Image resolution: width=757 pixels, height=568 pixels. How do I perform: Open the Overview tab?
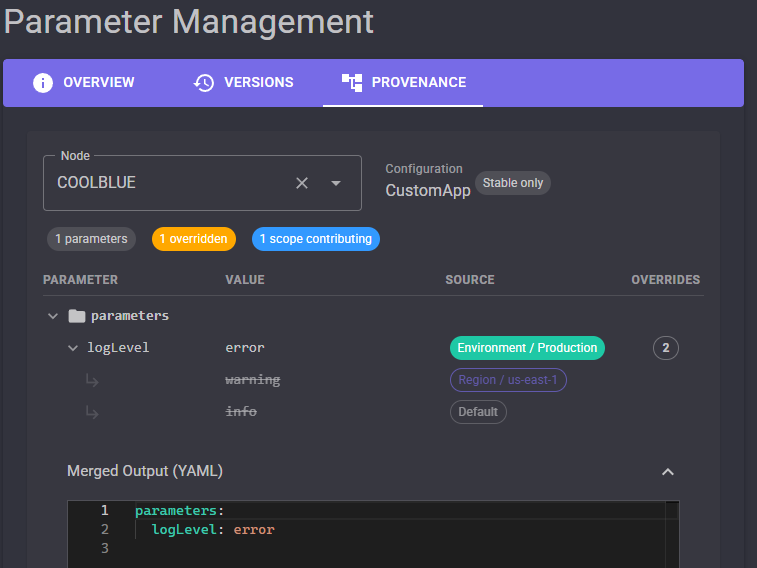point(83,83)
